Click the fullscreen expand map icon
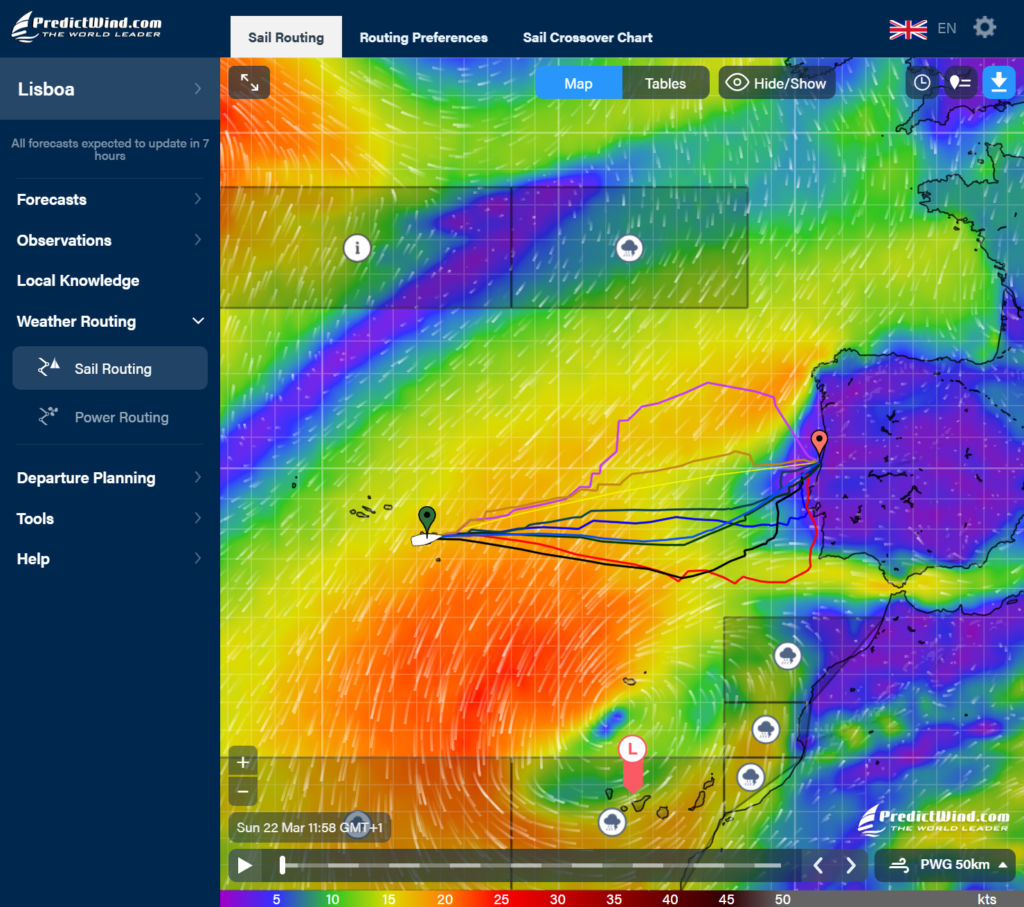 [x=249, y=83]
